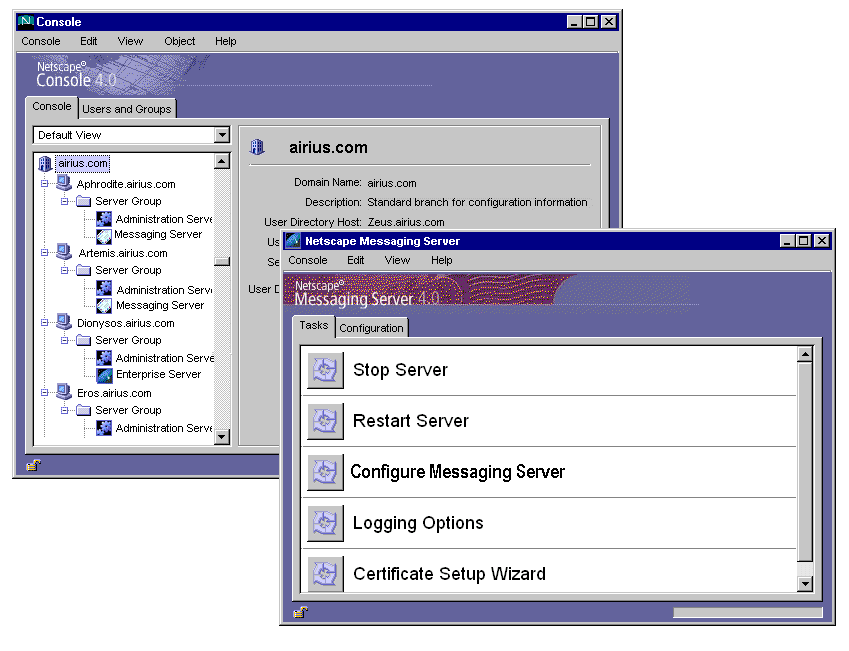This screenshot has height=651, width=849.
Task: Click the tree scrollbar up arrow
Action: 222,161
